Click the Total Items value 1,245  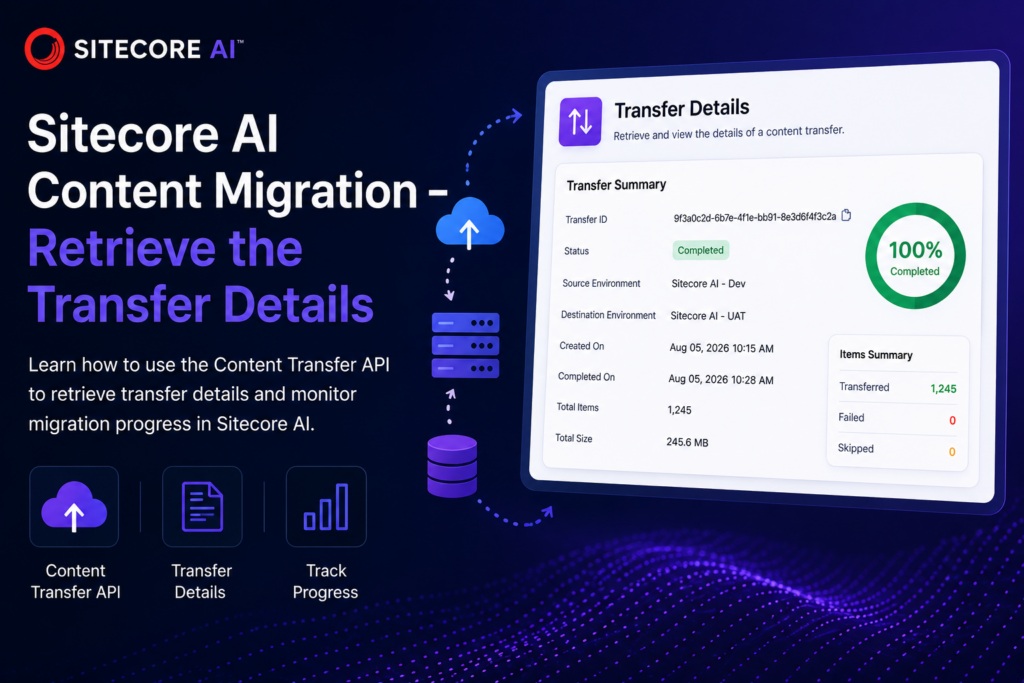coord(679,410)
